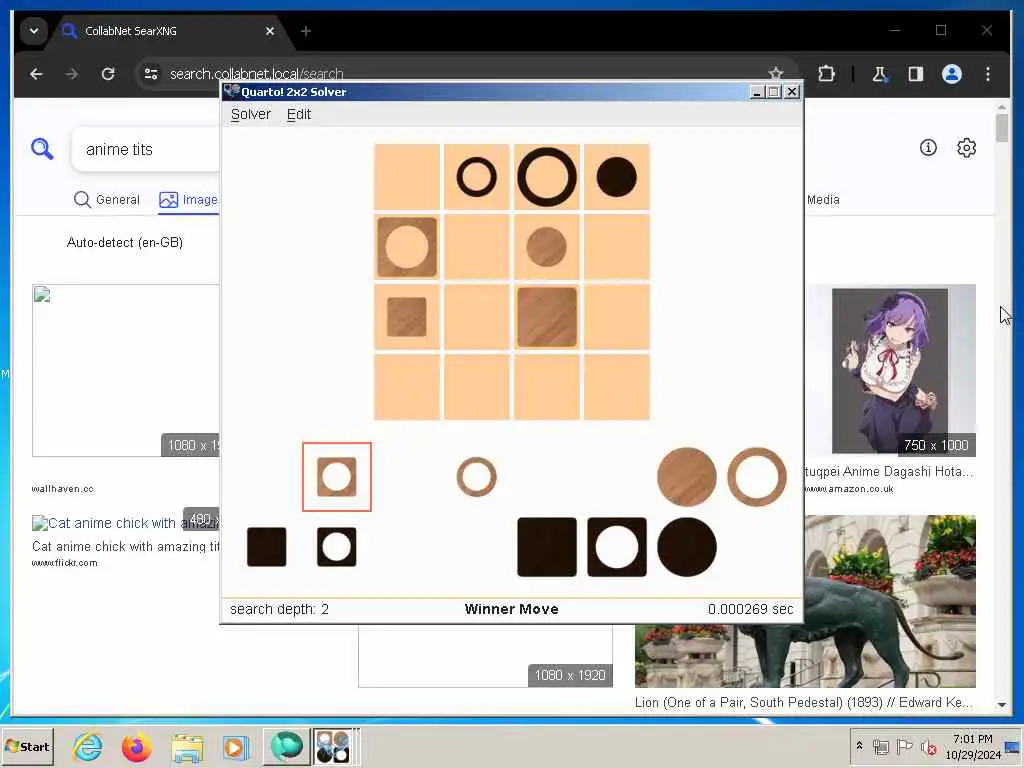Open the browser tab search dropdown

tap(34, 31)
